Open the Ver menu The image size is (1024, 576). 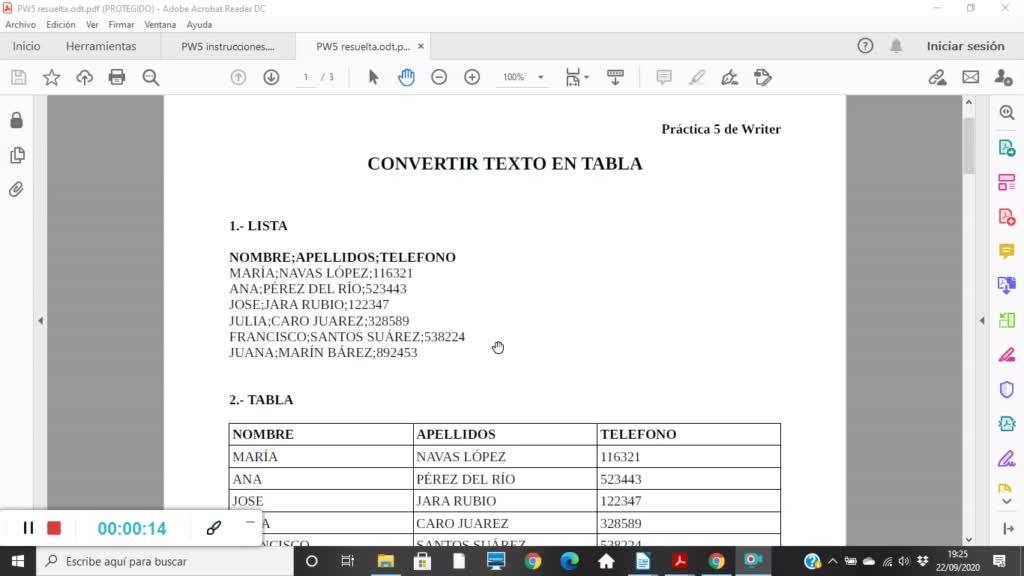pos(92,25)
